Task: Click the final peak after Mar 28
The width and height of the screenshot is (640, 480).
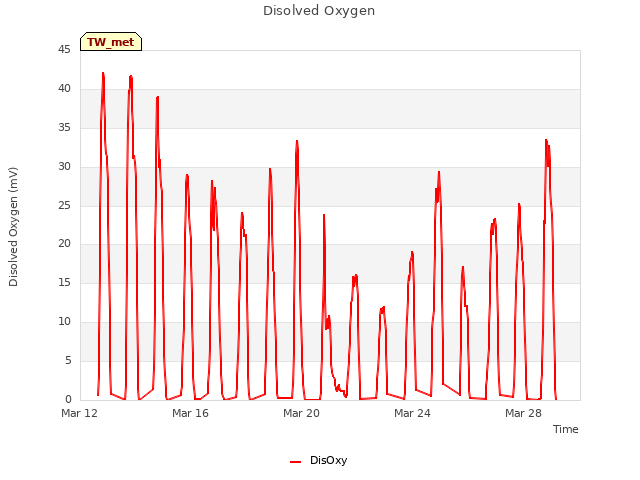Action: coord(546,141)
